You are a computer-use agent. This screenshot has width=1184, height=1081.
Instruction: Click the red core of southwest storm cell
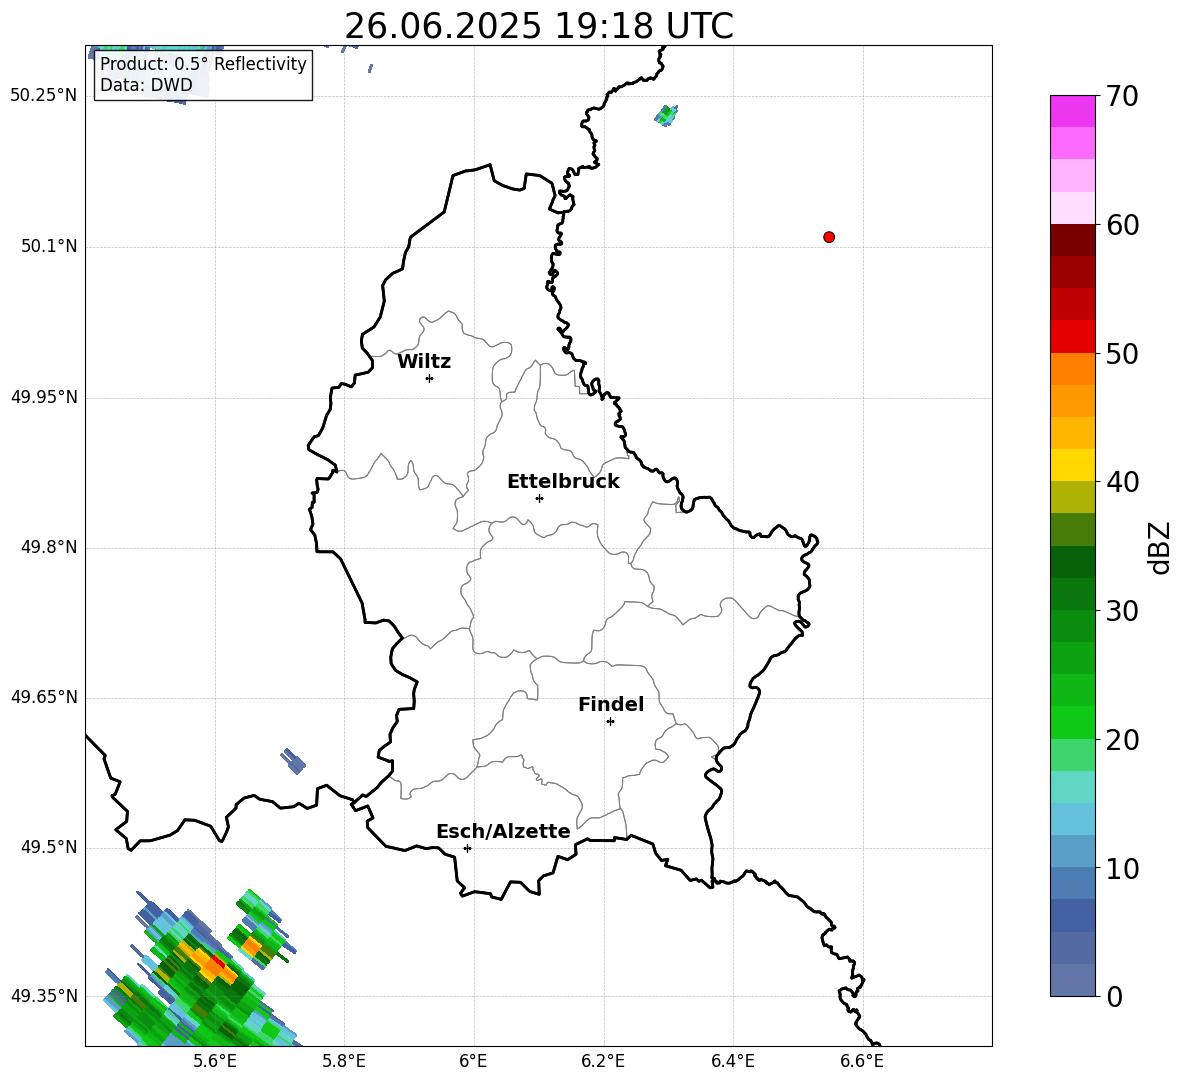[217, 962]
